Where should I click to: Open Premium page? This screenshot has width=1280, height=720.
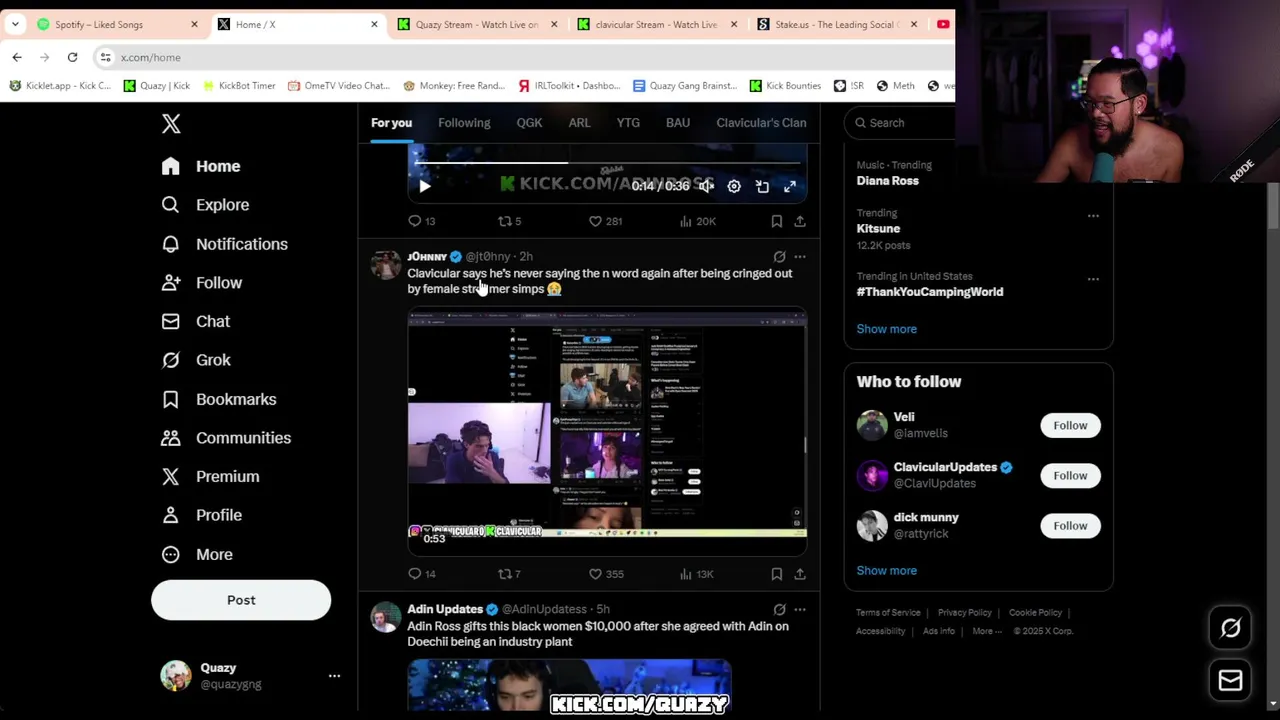[211, 477]
